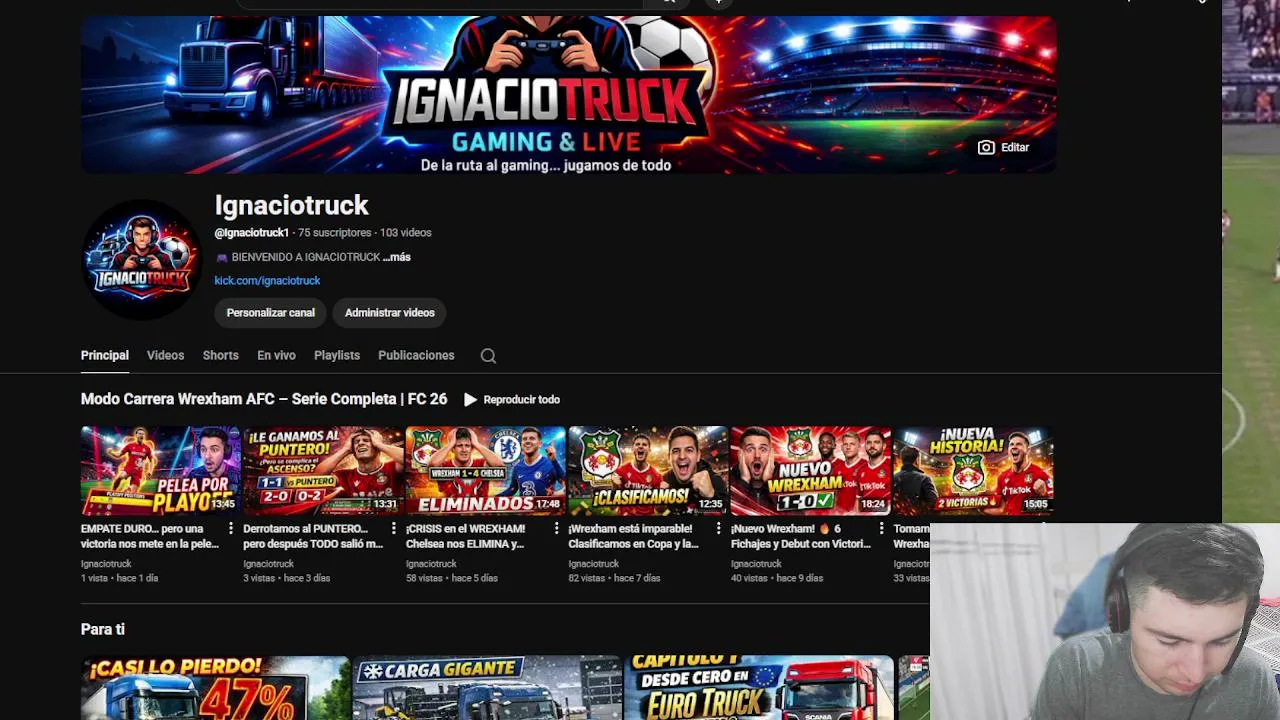Open the Shorts tab
The height and width of the screenshot is (720, 1280).
tap(220, 355)
